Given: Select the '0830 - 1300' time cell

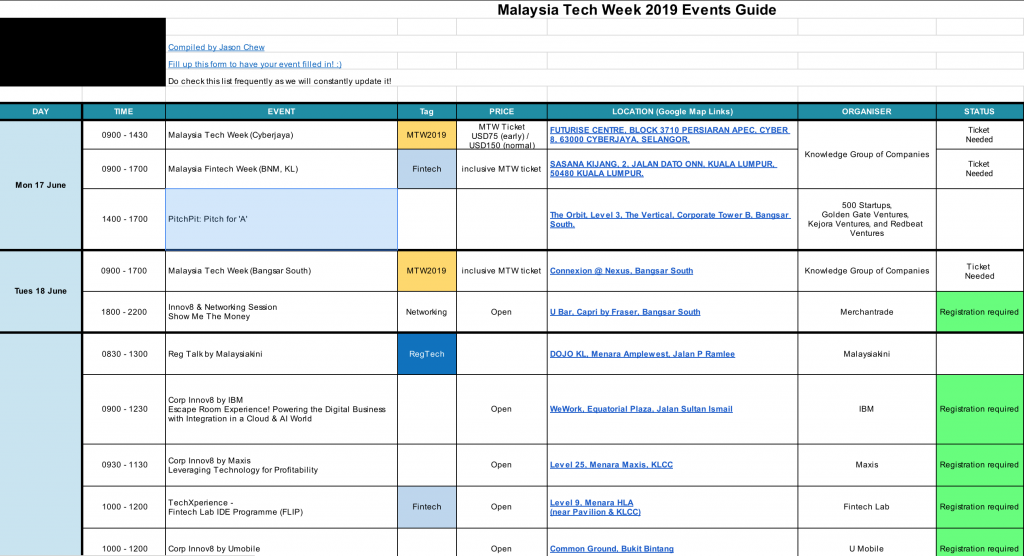Looking at the screenshot, I should 123,354.
